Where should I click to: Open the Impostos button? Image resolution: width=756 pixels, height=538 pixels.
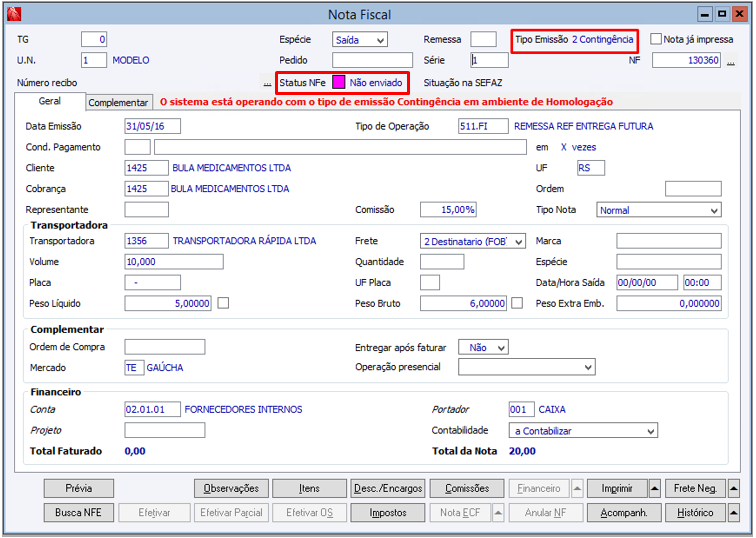click(x=388, y=512)
